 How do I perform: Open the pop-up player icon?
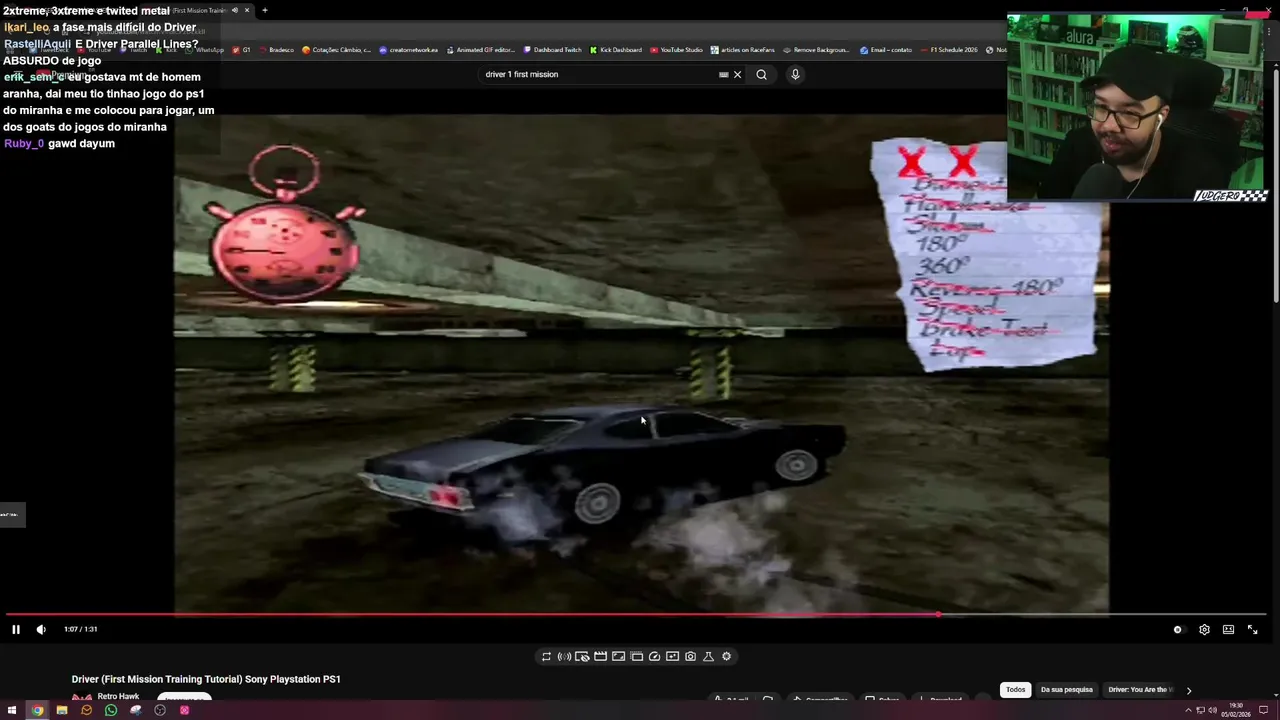[636, 656]
